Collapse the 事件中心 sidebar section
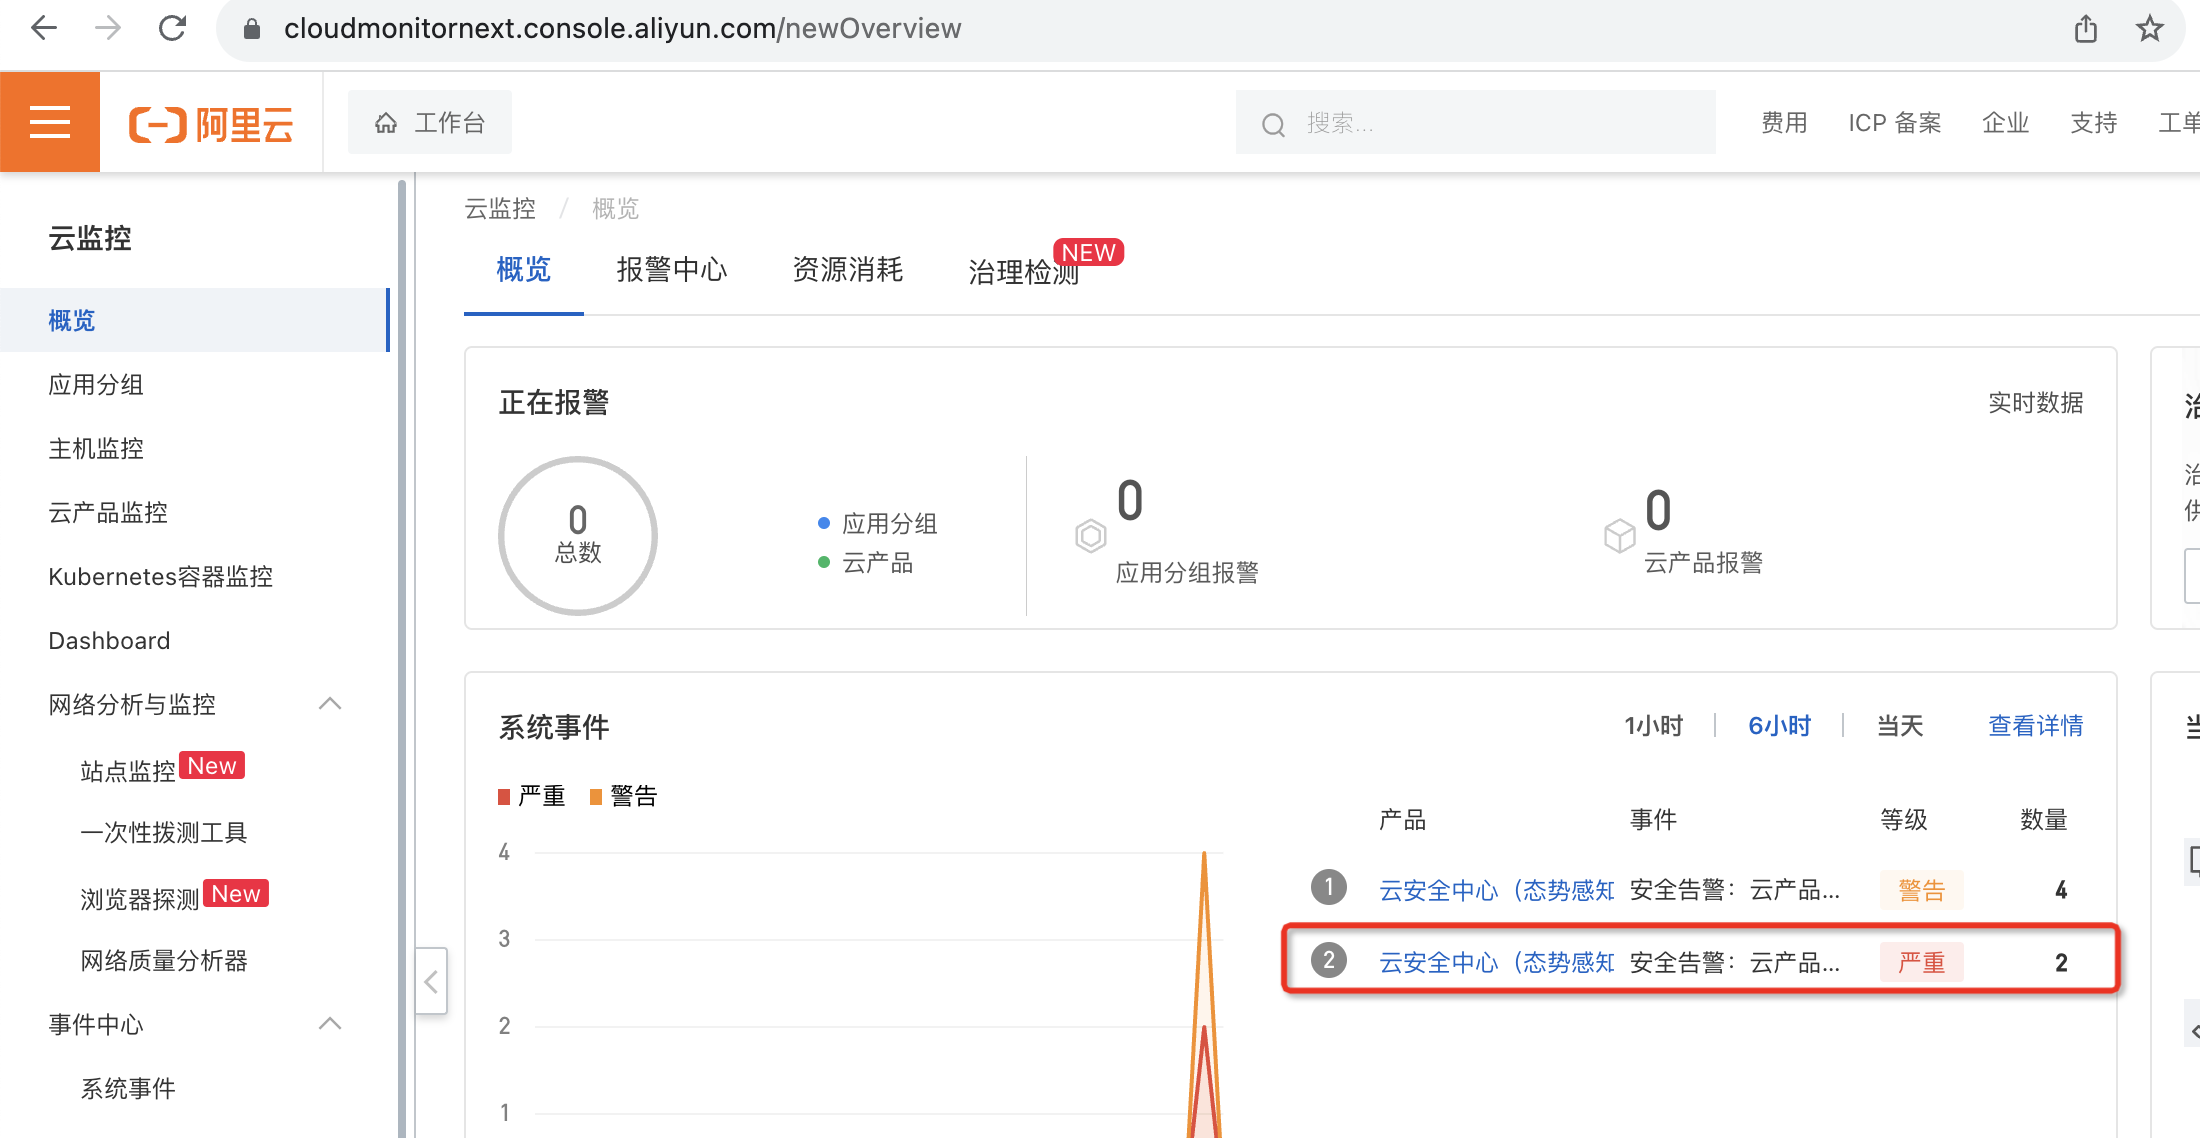Screen dimensions: 2200x1138 [x=330, y=1024]
